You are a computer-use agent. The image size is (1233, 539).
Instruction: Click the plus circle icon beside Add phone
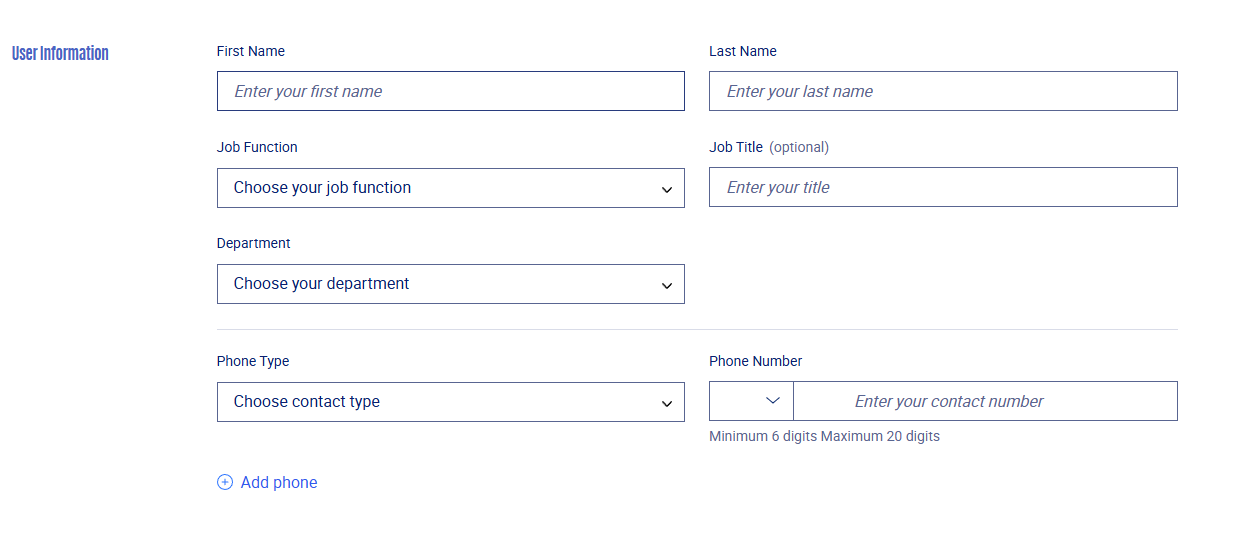point(225,482)
